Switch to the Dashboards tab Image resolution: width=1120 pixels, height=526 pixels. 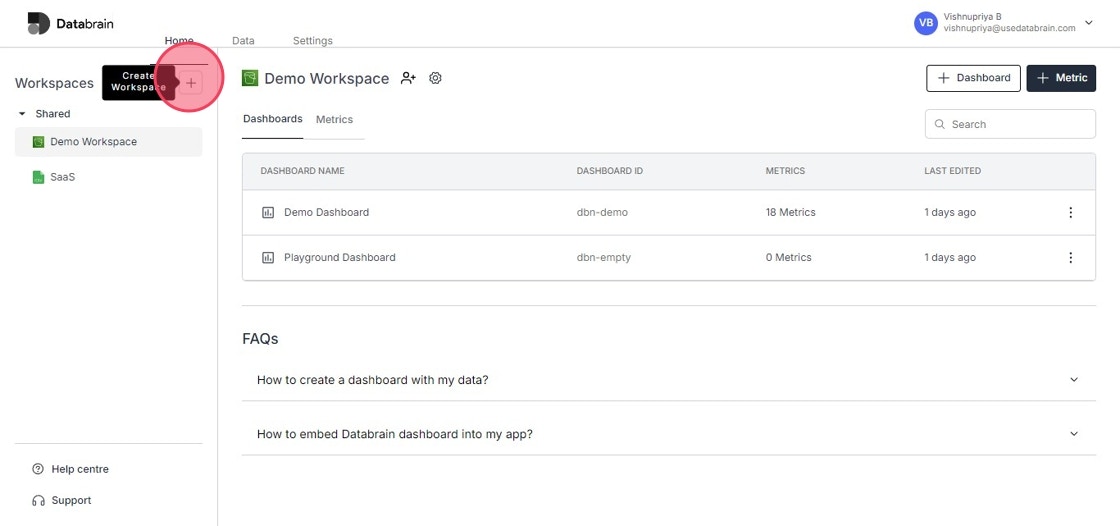pyautogui.click(x=273, y=119)
